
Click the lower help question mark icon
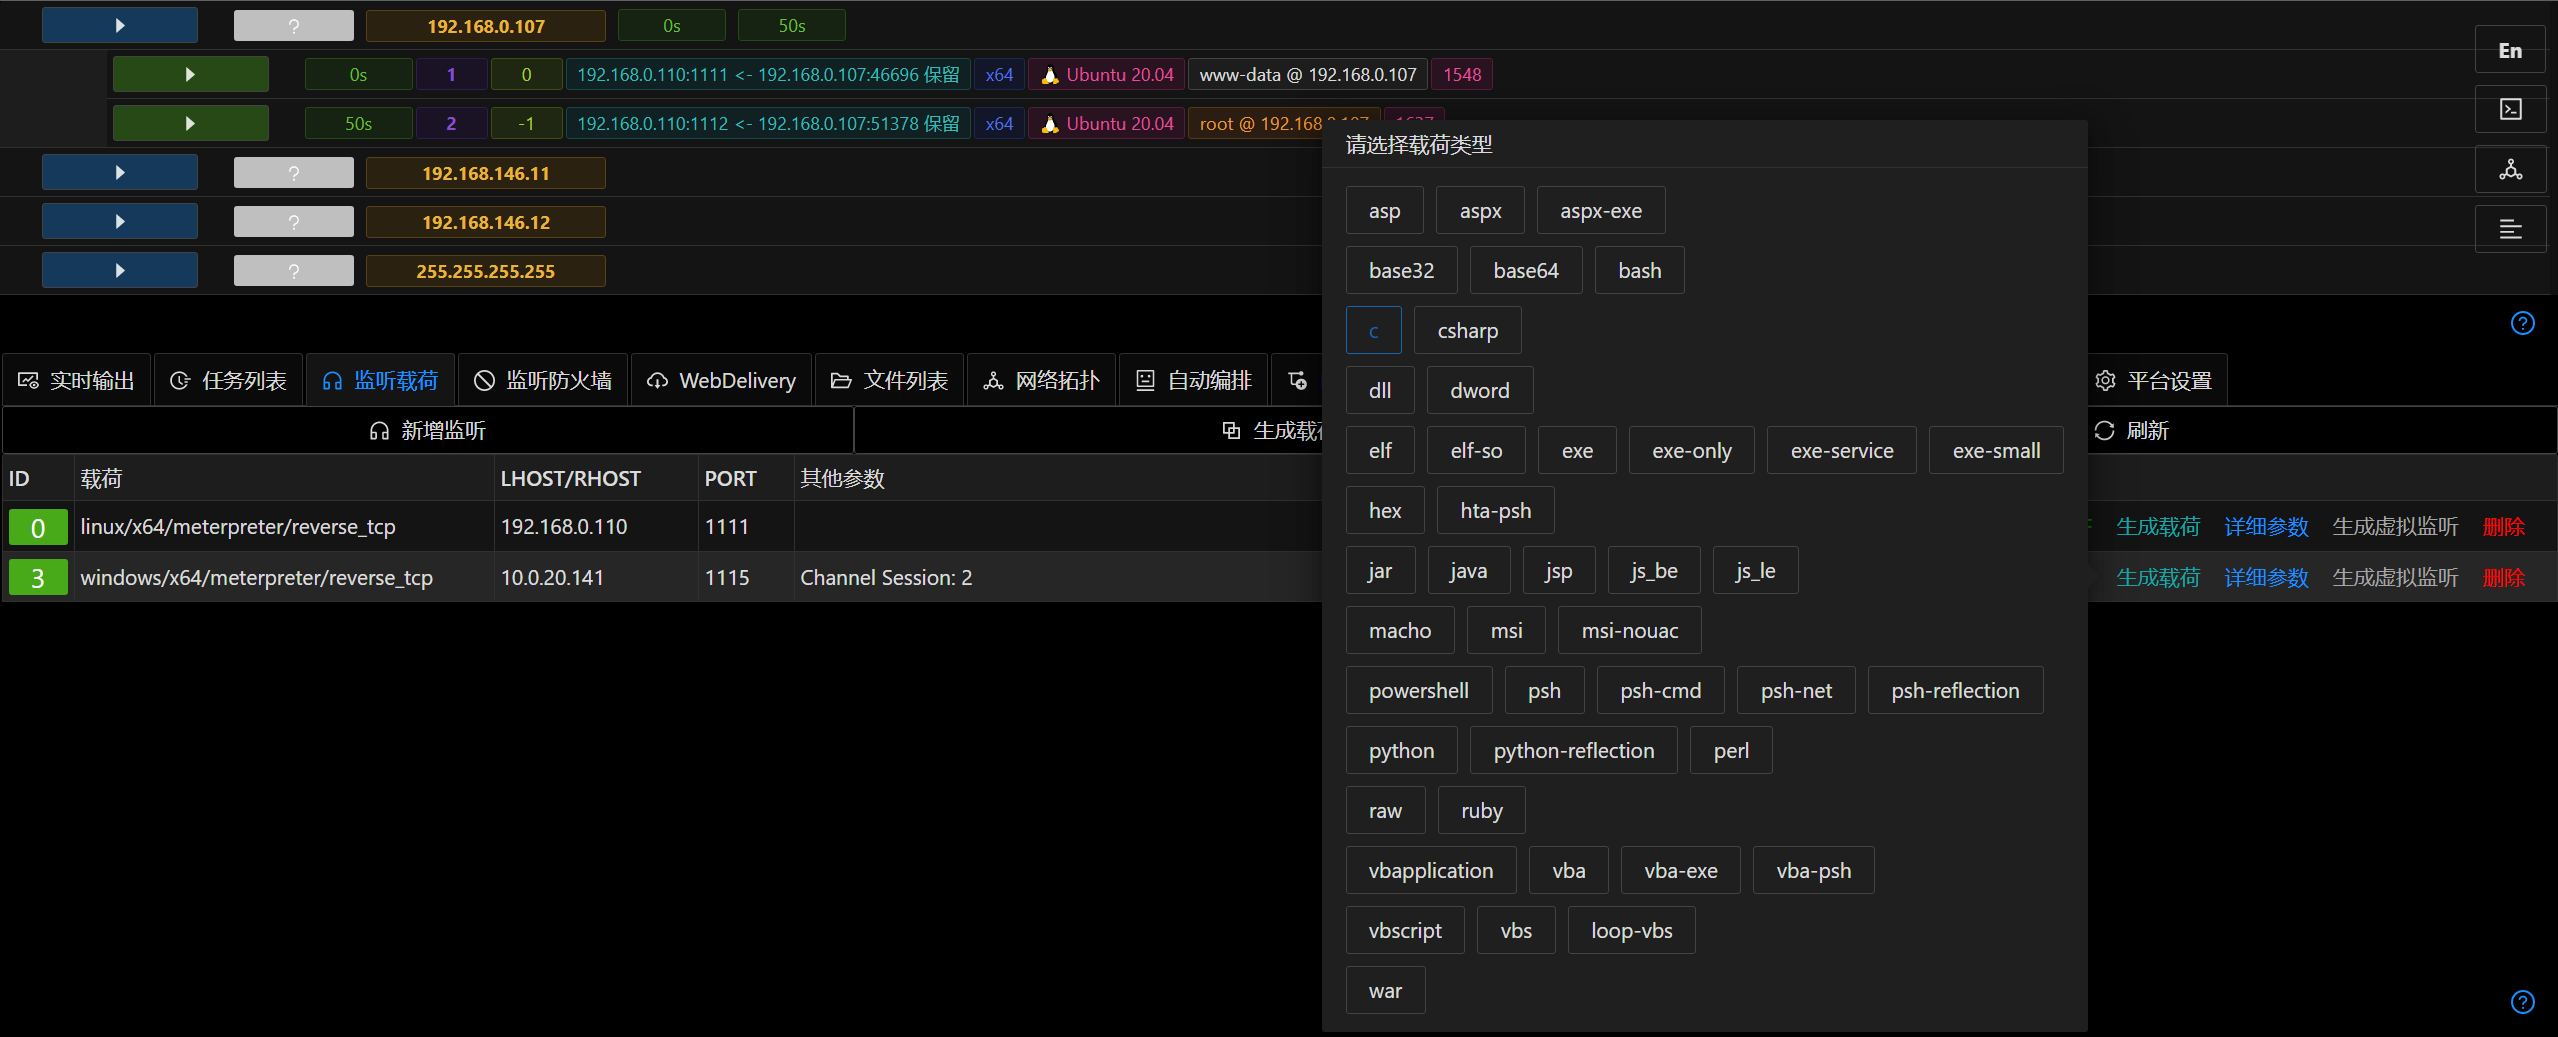pos(2522,1001)
